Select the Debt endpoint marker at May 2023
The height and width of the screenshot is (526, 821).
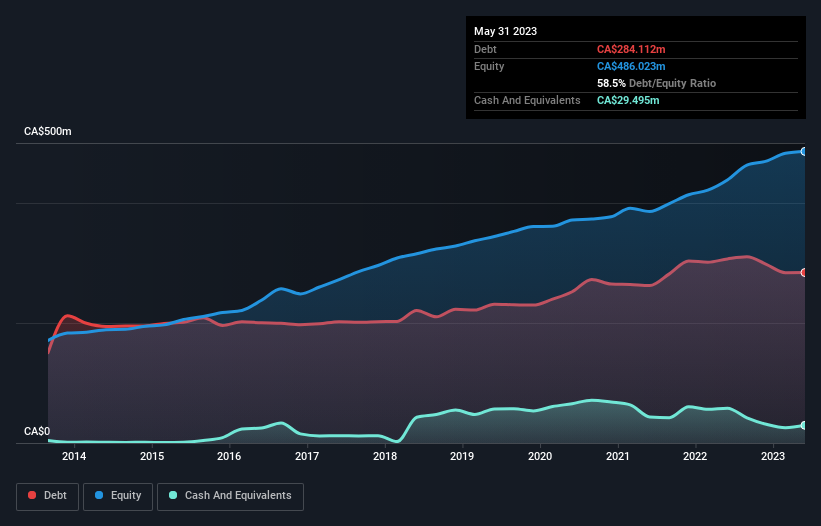pos(804,273)
